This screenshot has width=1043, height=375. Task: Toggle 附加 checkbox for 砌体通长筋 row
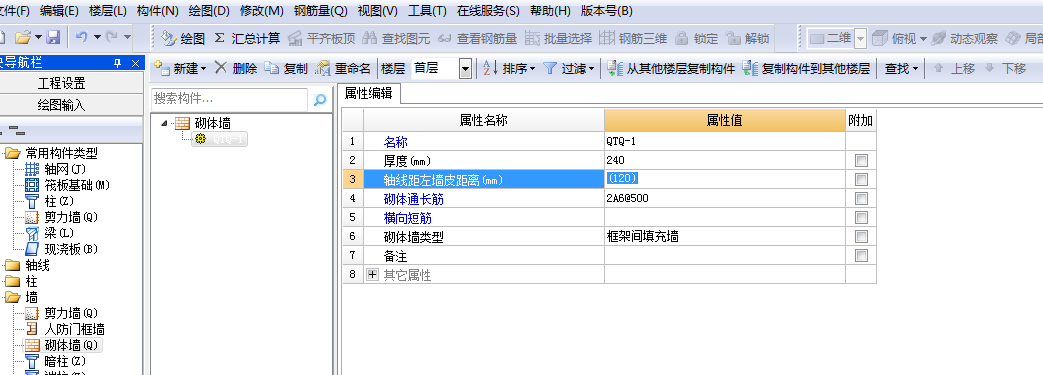point(861,198)
